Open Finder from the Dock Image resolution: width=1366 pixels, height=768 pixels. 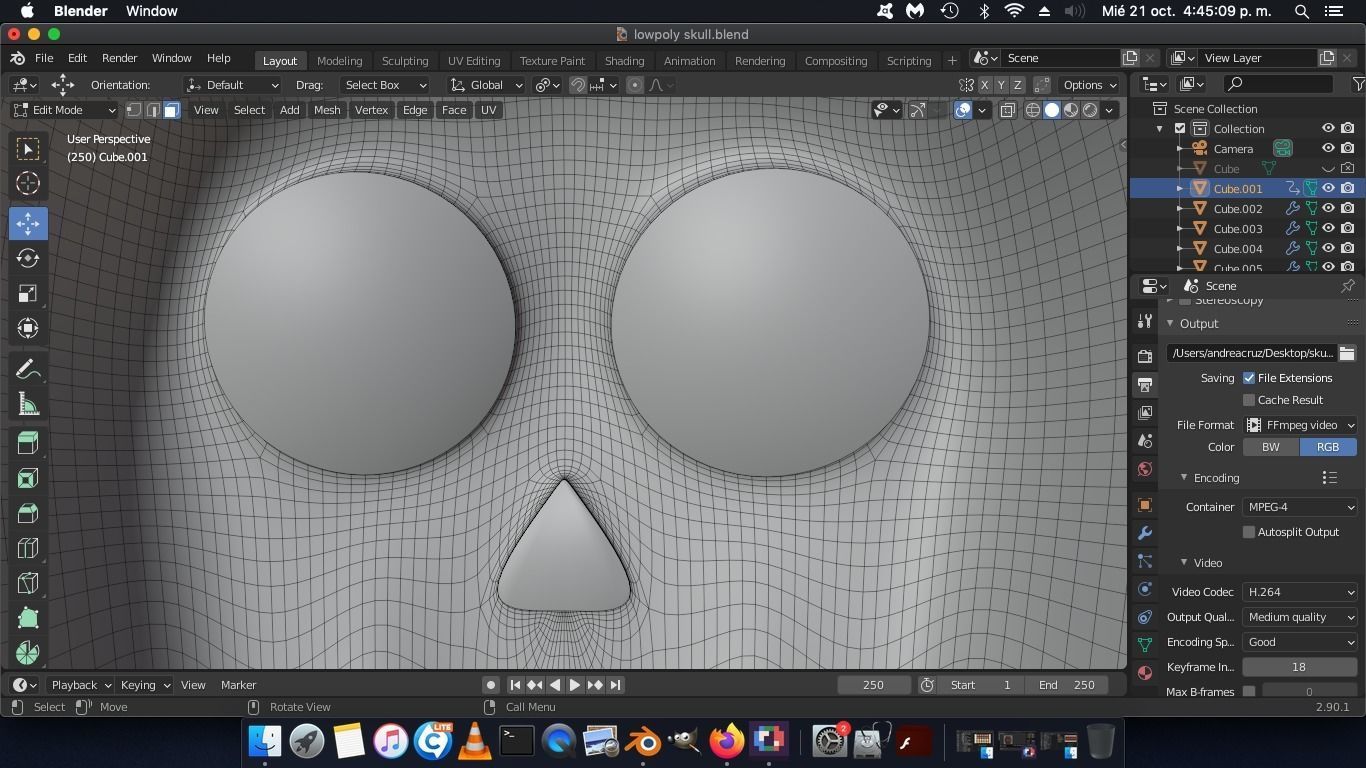[265, 741]
